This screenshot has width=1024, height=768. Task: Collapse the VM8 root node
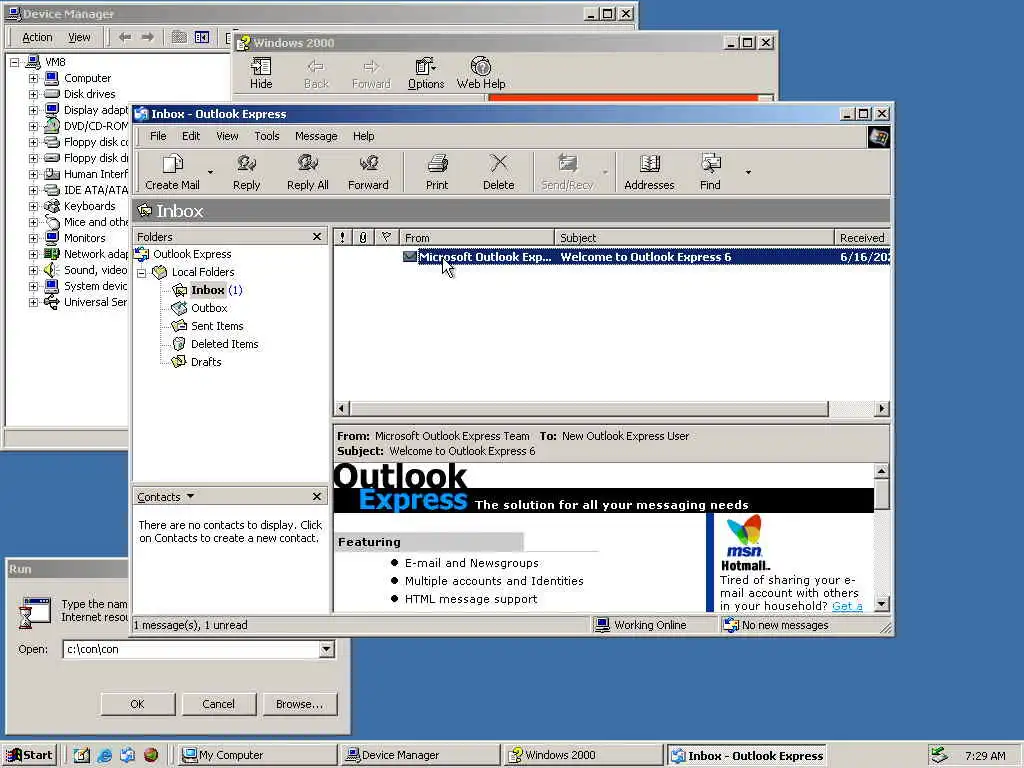[x=14, y=62]
